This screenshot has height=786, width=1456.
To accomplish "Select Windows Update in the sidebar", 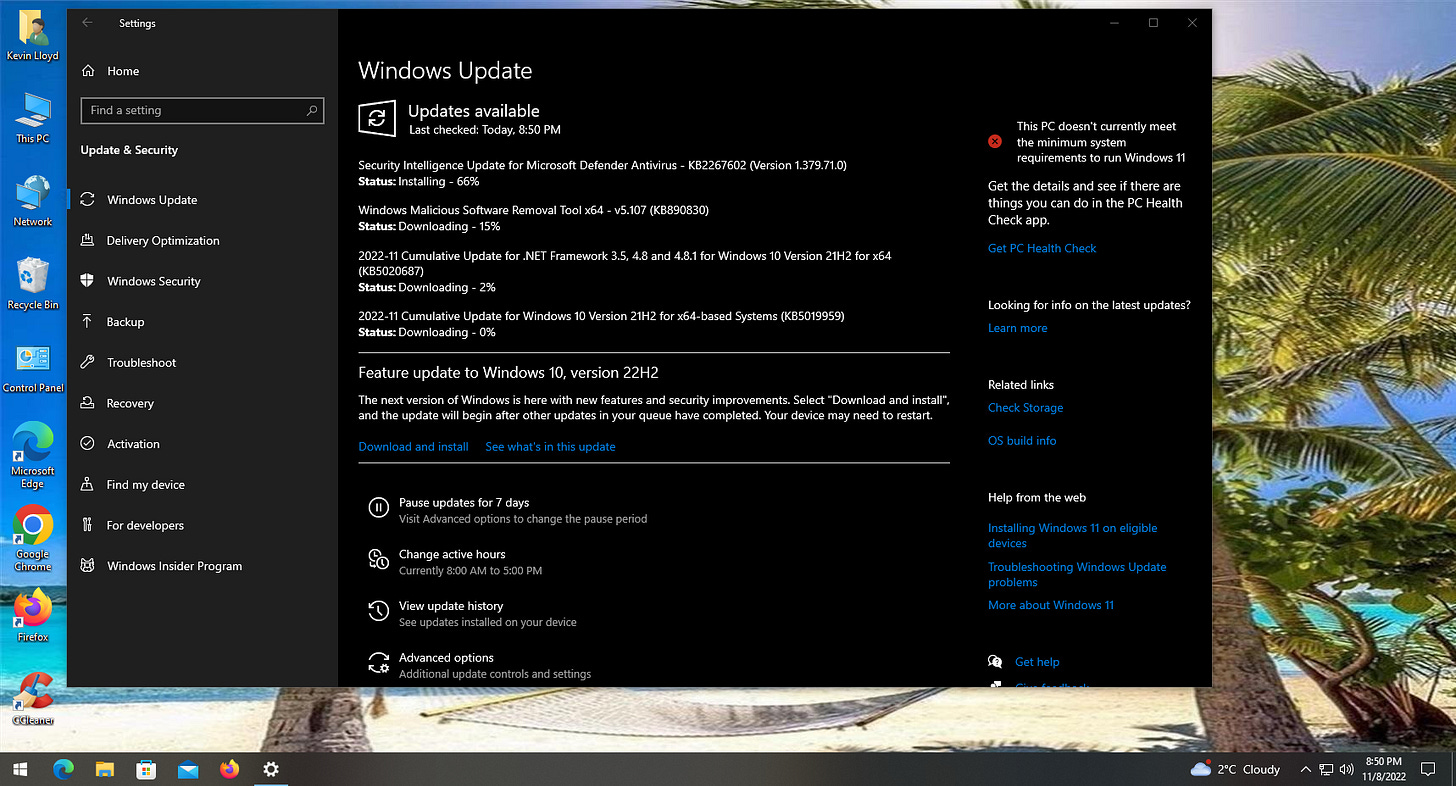I will tap(153, 199).
